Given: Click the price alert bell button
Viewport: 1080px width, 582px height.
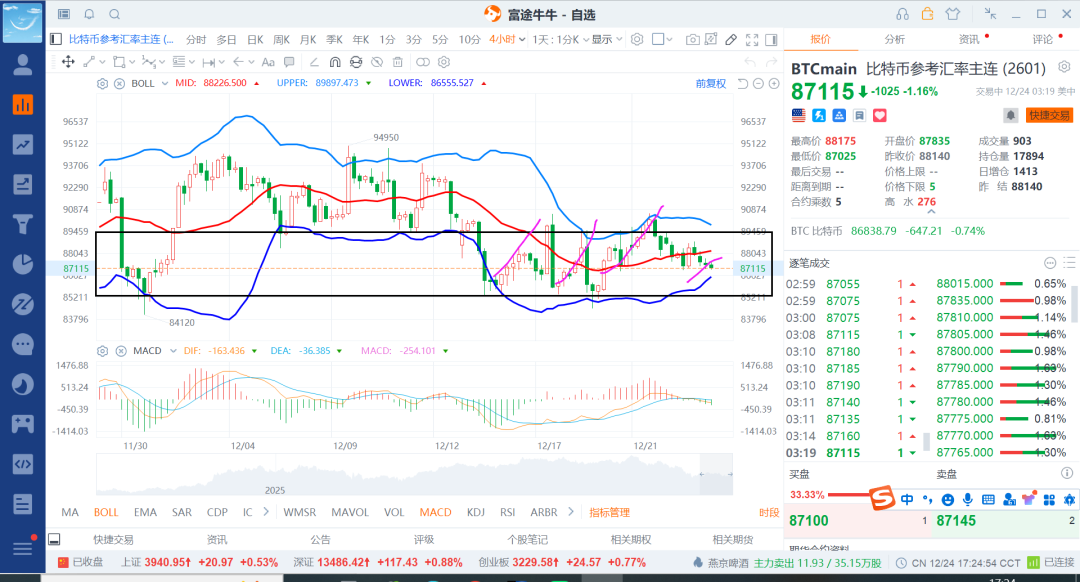Looking at the screenshot, I should point(1010,115).
